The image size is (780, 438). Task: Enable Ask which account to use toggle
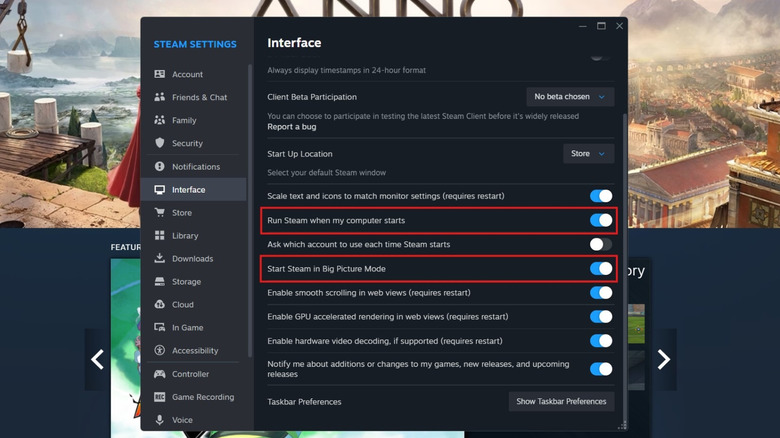point(601,244)
